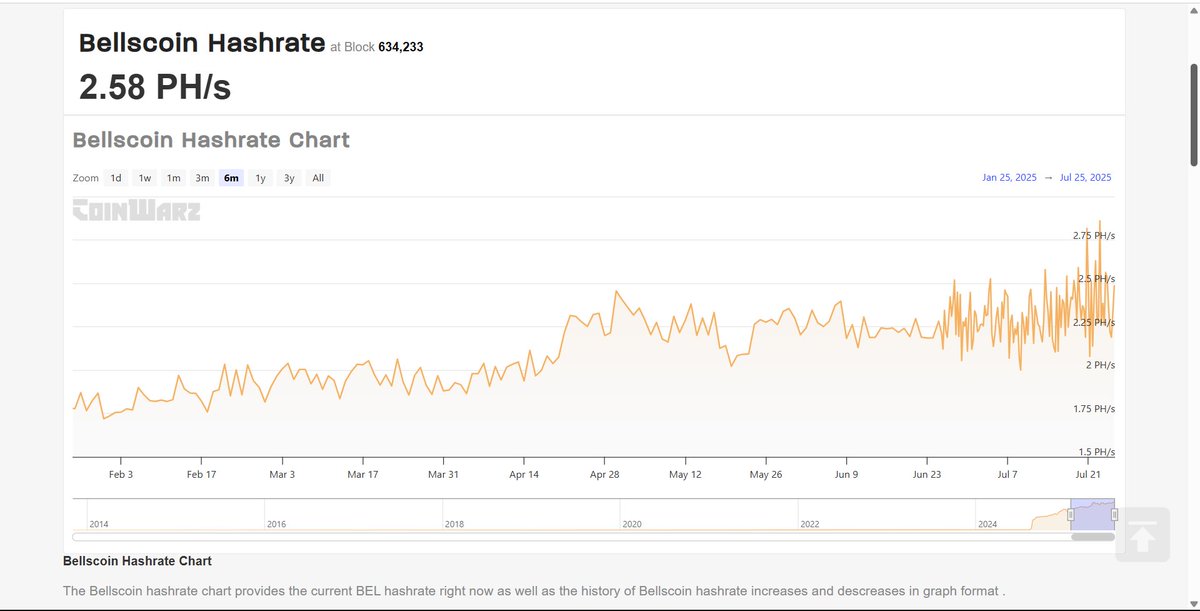Image resolution: width=1200 pixels, height=611 pixels.
Task: Select the 1m zoom range
Action: click(174, 178)
